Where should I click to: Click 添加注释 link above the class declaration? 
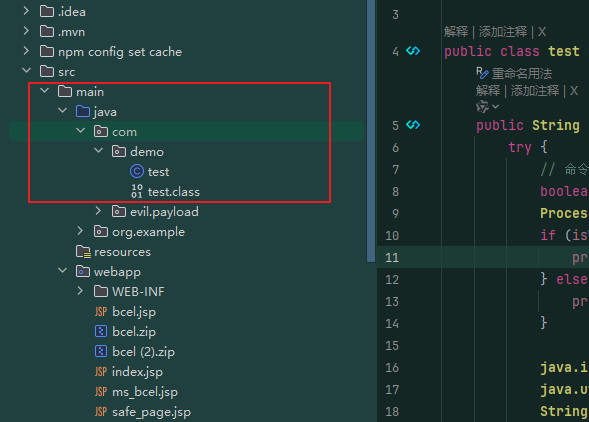coord(503,32)
